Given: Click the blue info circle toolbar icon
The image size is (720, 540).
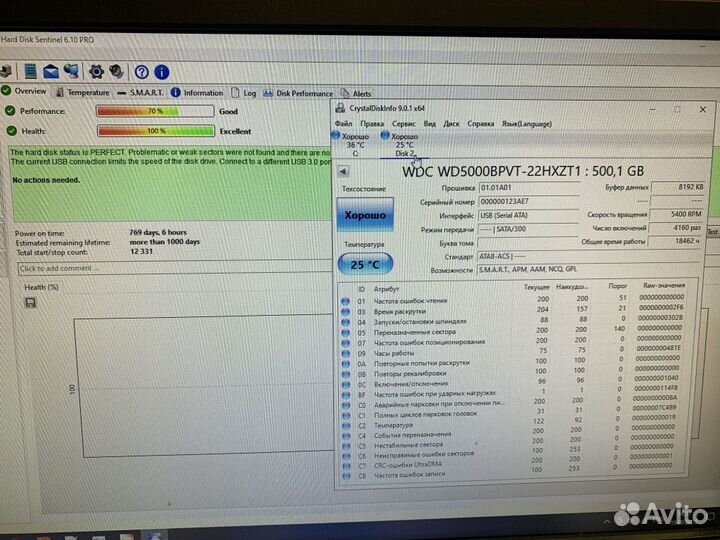Looking at the screenshot, I should tap(162, 72).
